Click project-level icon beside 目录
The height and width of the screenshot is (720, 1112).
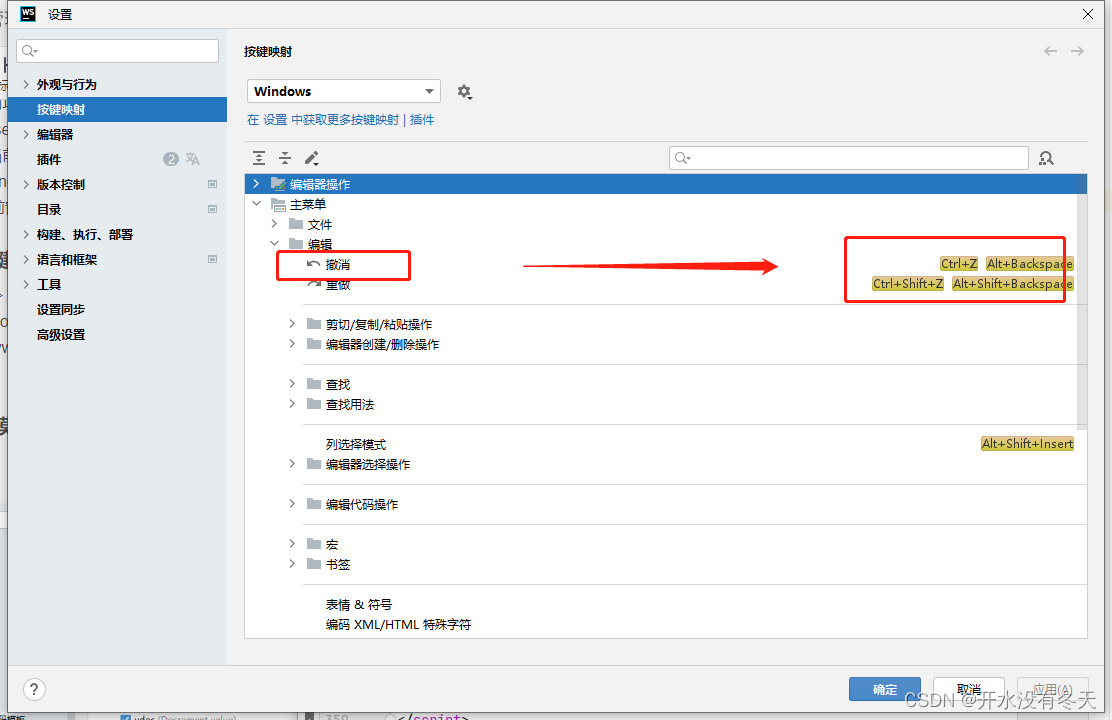pyautogui.click(x=212, y=209)
